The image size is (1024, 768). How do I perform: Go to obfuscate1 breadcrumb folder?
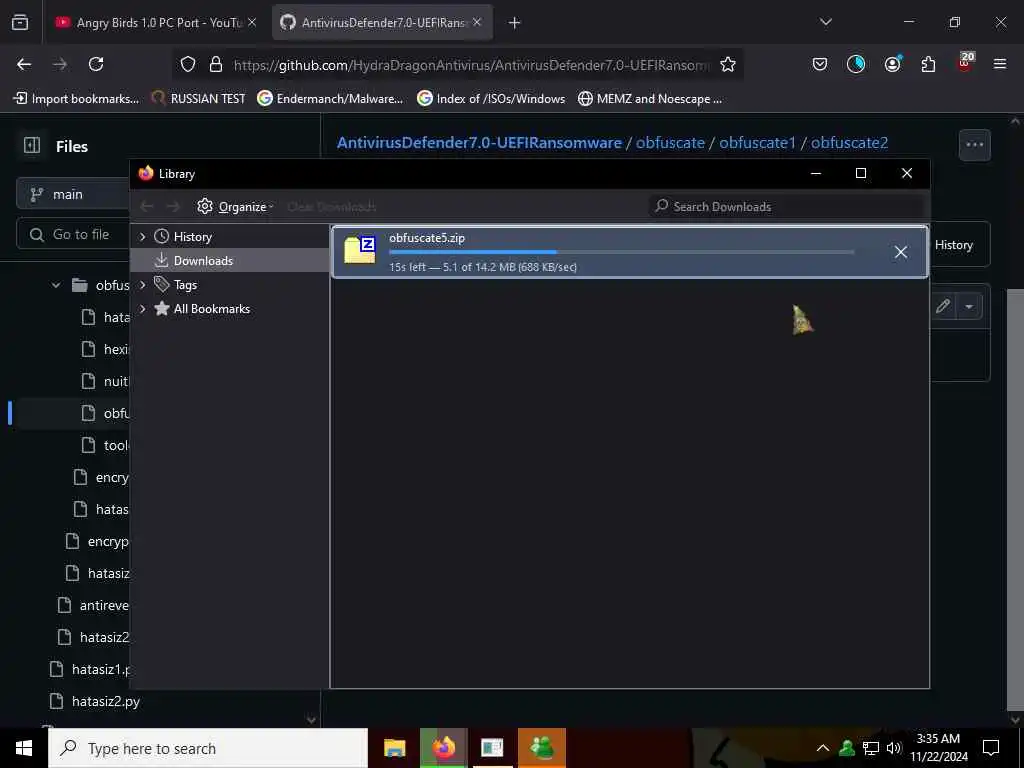point(758,143)
